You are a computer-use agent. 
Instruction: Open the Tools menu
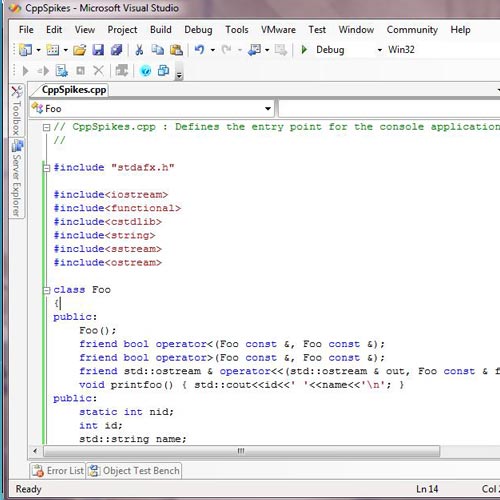coord(237,30)
